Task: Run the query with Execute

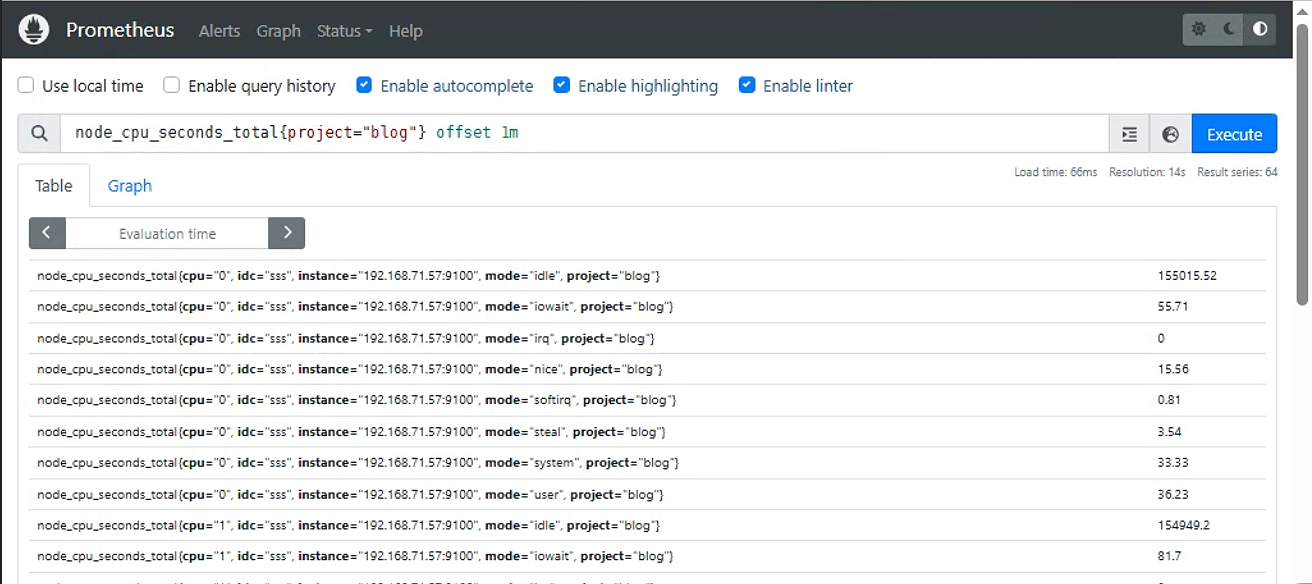Action: click(1234, 134)
